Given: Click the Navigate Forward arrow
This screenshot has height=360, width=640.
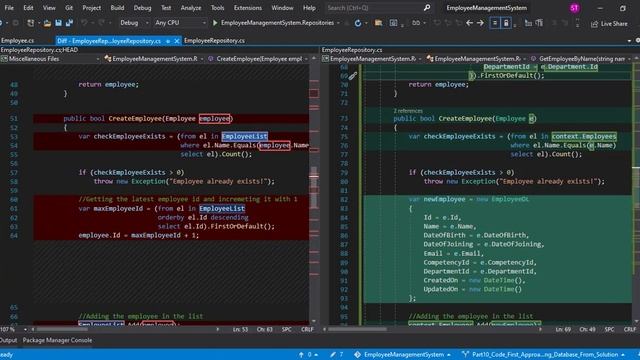Looking at the screenshot, I should pyautogui.click(x=480, y=23).
